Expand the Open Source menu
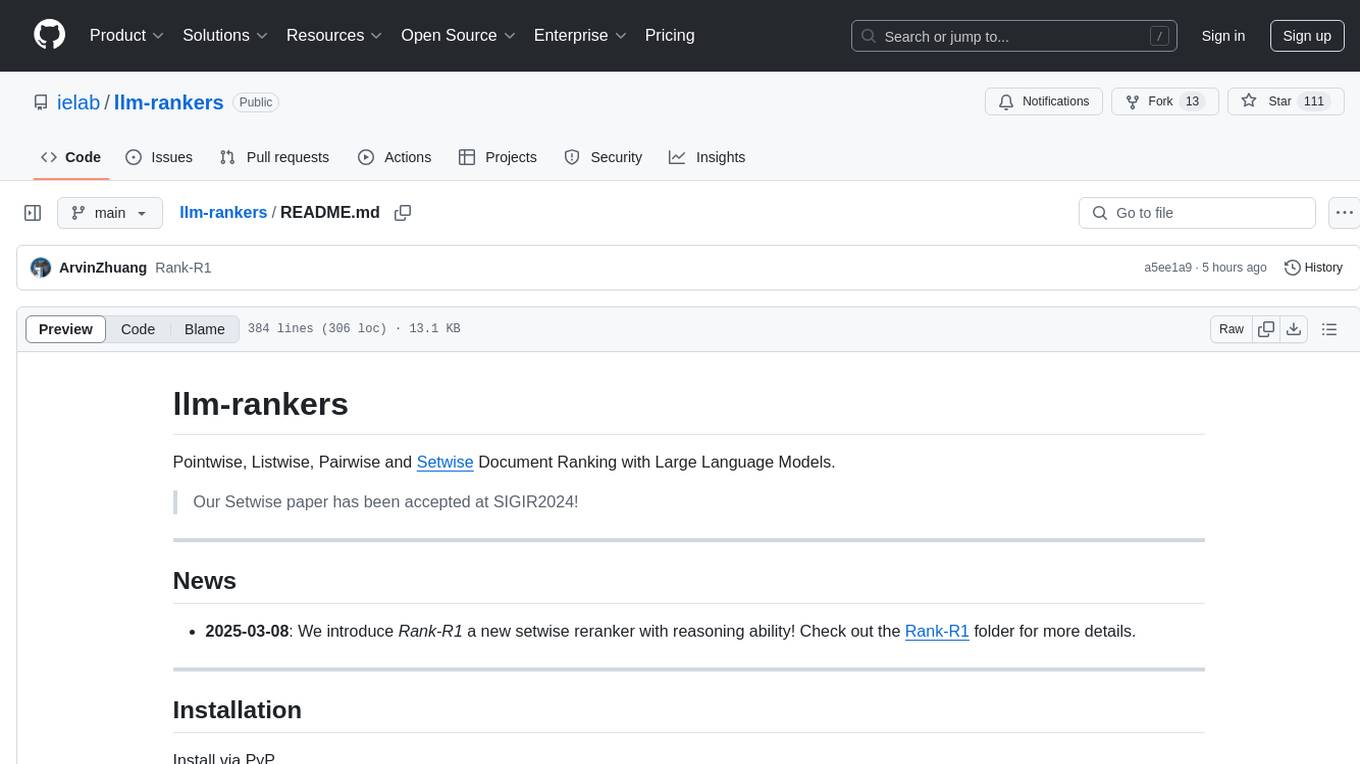The image size is (1360, 764). (458, 35)
